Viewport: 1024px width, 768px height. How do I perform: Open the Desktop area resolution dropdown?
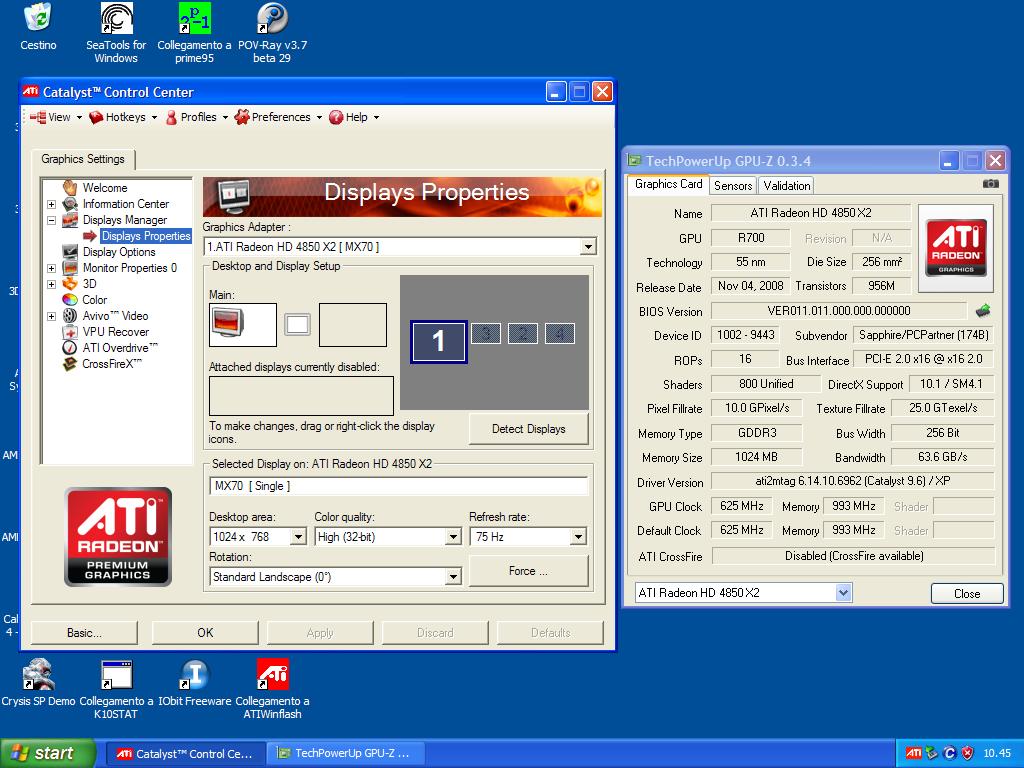298,537
